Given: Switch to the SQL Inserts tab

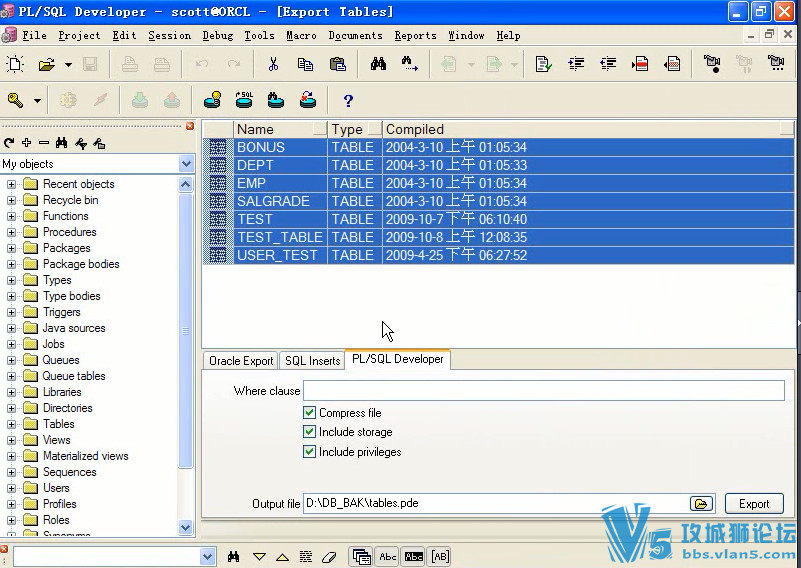Looking at the screenshot, I should [x=312, y=361].
